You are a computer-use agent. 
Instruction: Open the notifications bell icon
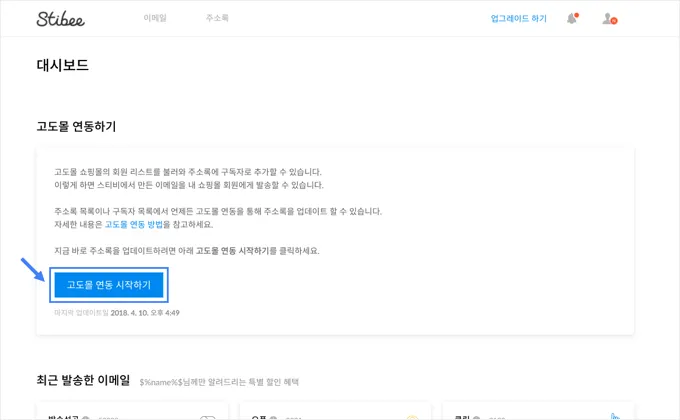(x=572, y=18)
